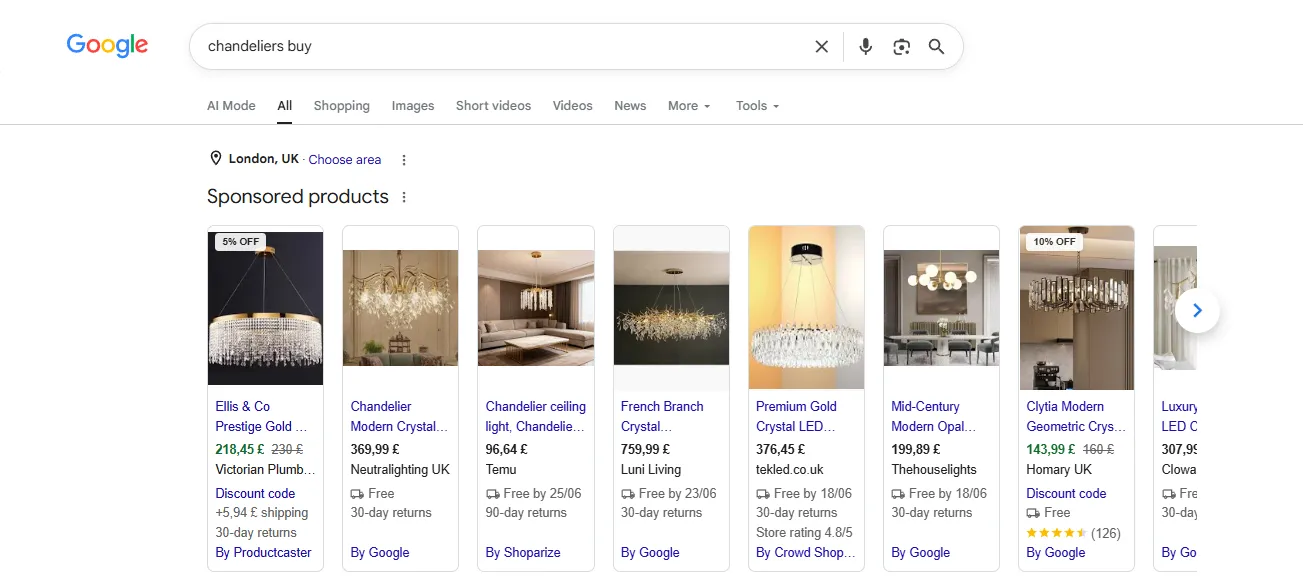Open the Mid-Century Modern Opal chandelier image
This screenshot has width=1303, height=588.
[x=941, y=308]
